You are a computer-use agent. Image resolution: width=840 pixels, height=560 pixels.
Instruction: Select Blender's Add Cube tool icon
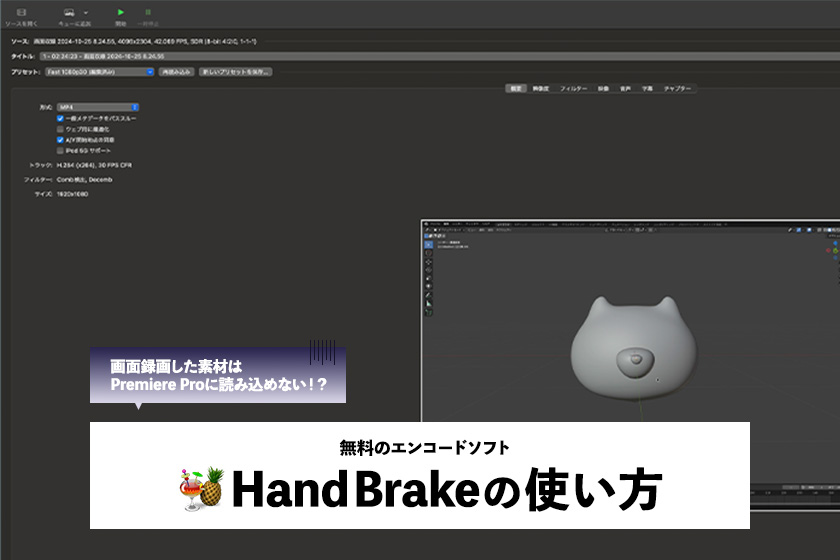coord(429,312)
